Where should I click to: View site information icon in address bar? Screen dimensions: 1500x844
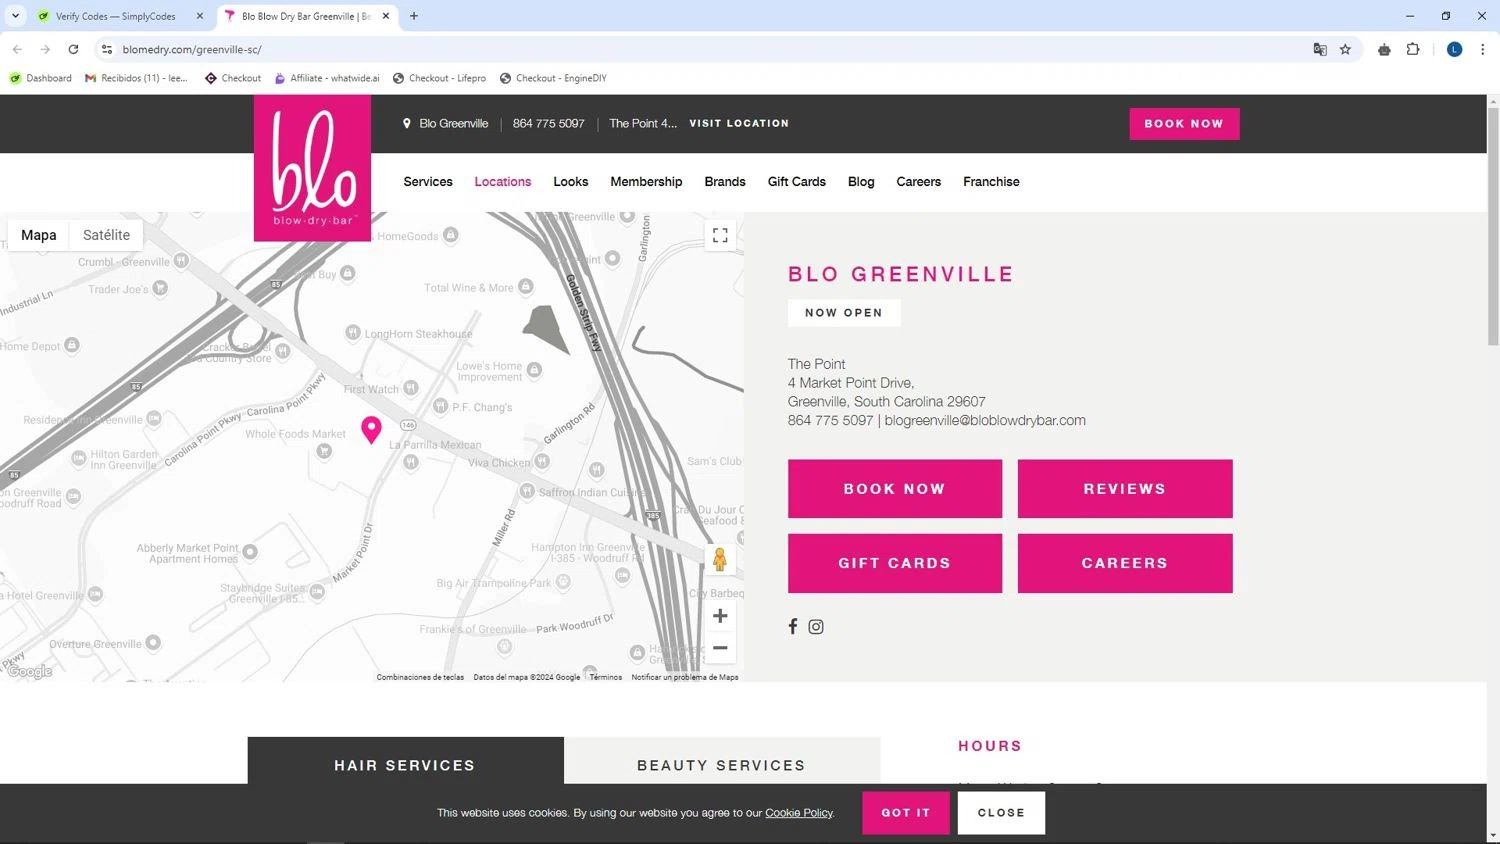click(x=107, y=49)
